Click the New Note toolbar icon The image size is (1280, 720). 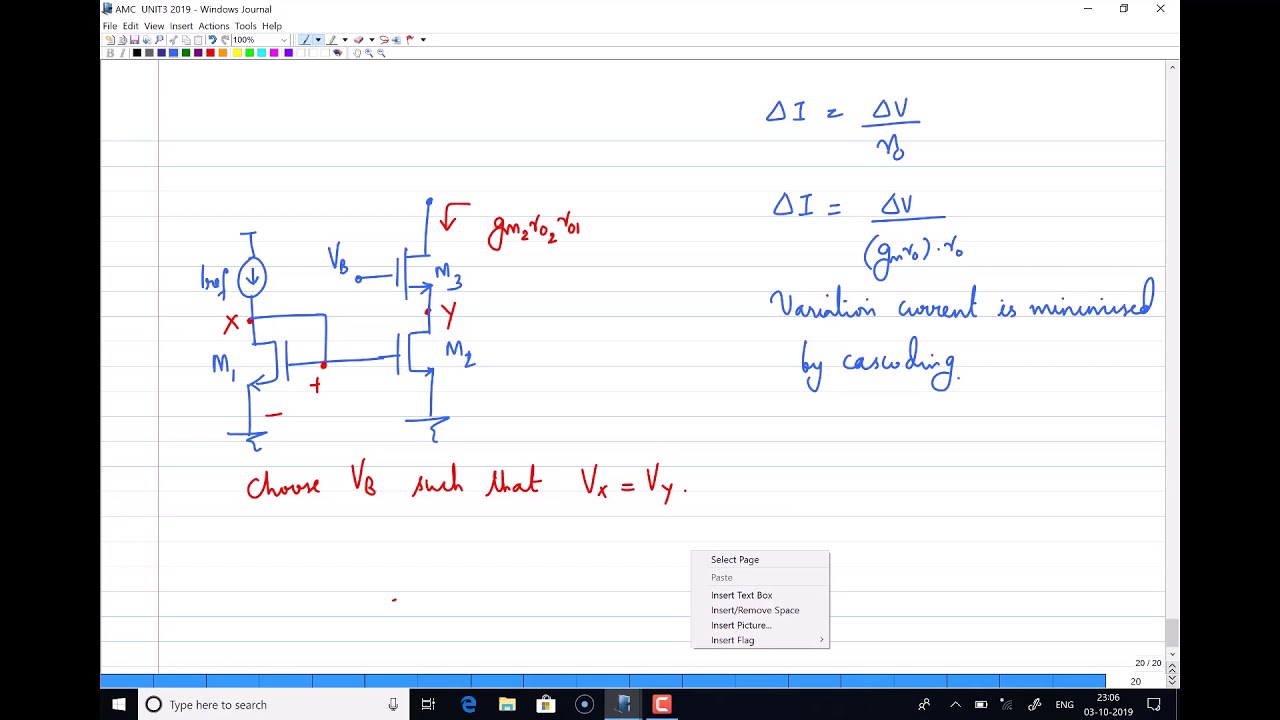[x=110, y=40]
